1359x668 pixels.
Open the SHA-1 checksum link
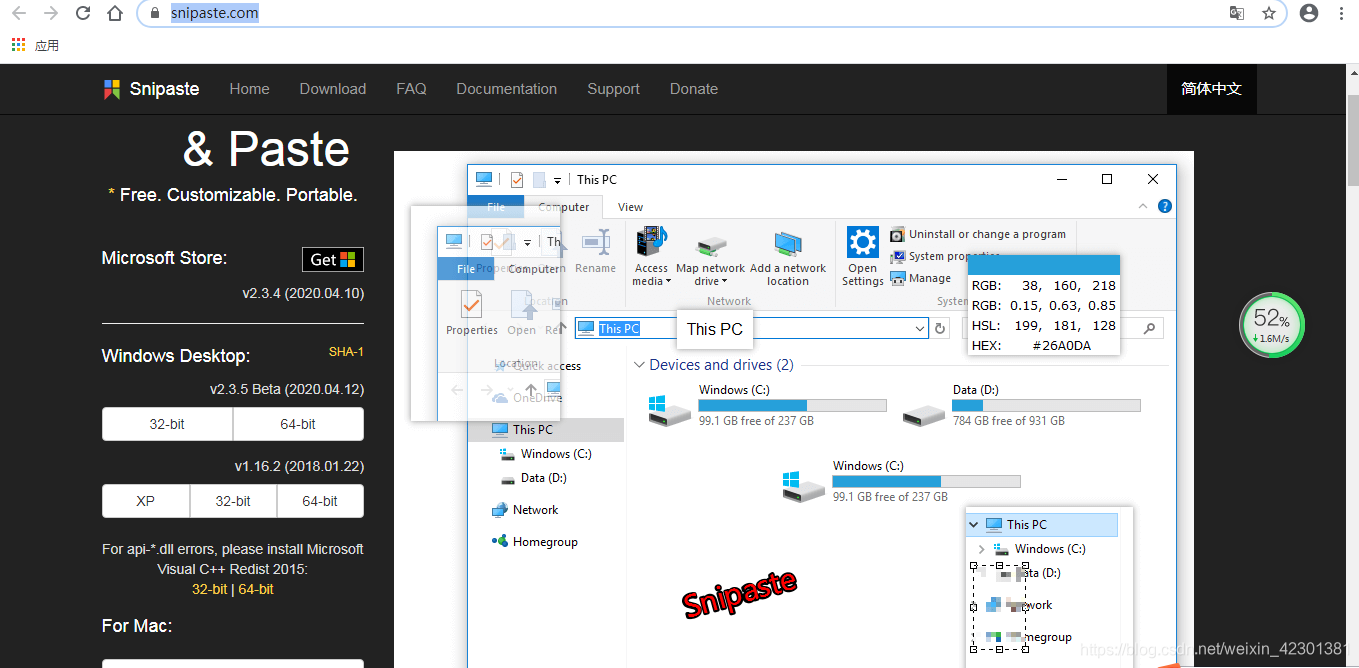point(346,352)
